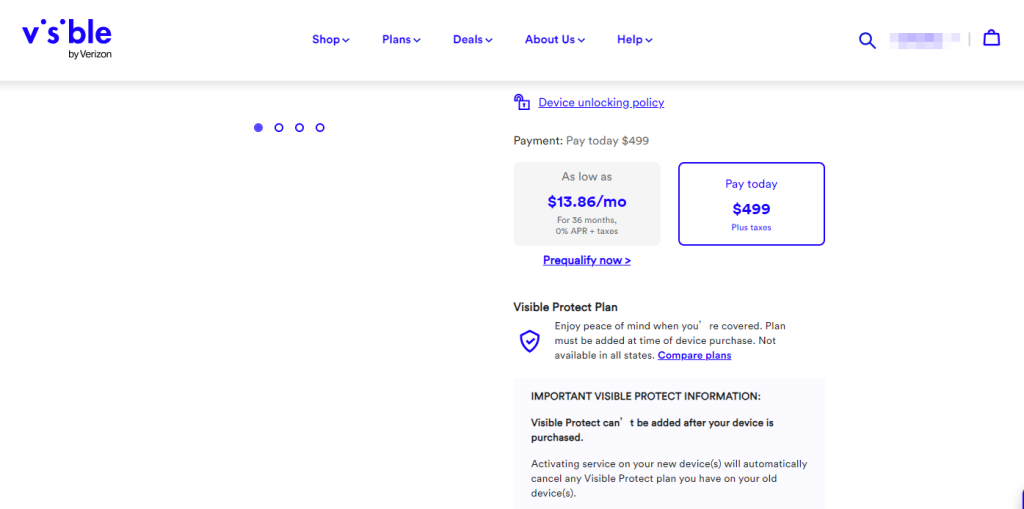Select the first image carousel dot
Image resolution: width=1024 pixels, height=509 pixels.
[259, 127]
